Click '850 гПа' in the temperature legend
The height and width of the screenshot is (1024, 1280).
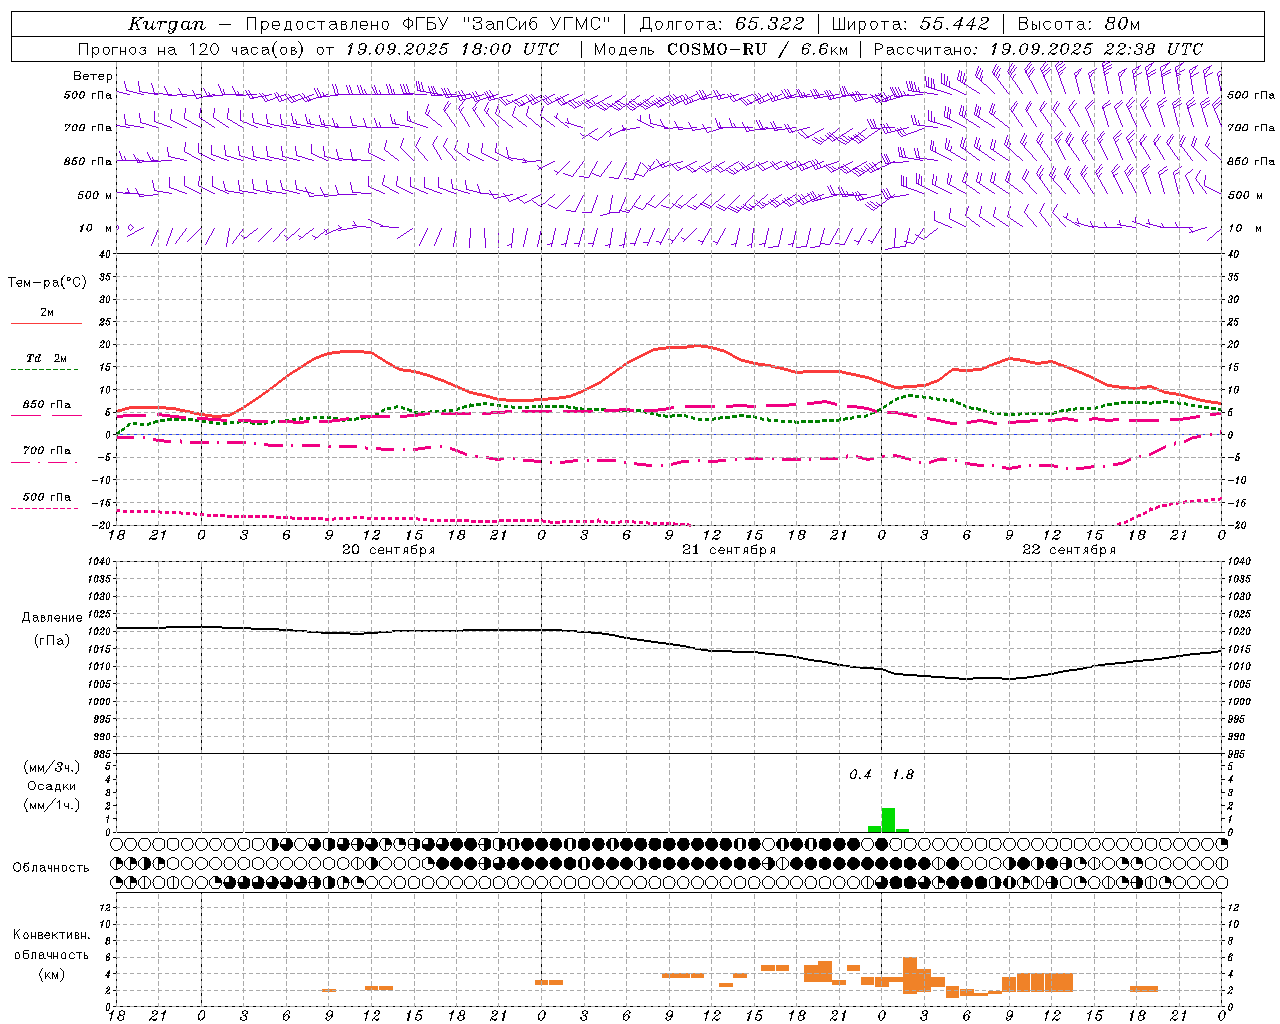pos(47,405)
